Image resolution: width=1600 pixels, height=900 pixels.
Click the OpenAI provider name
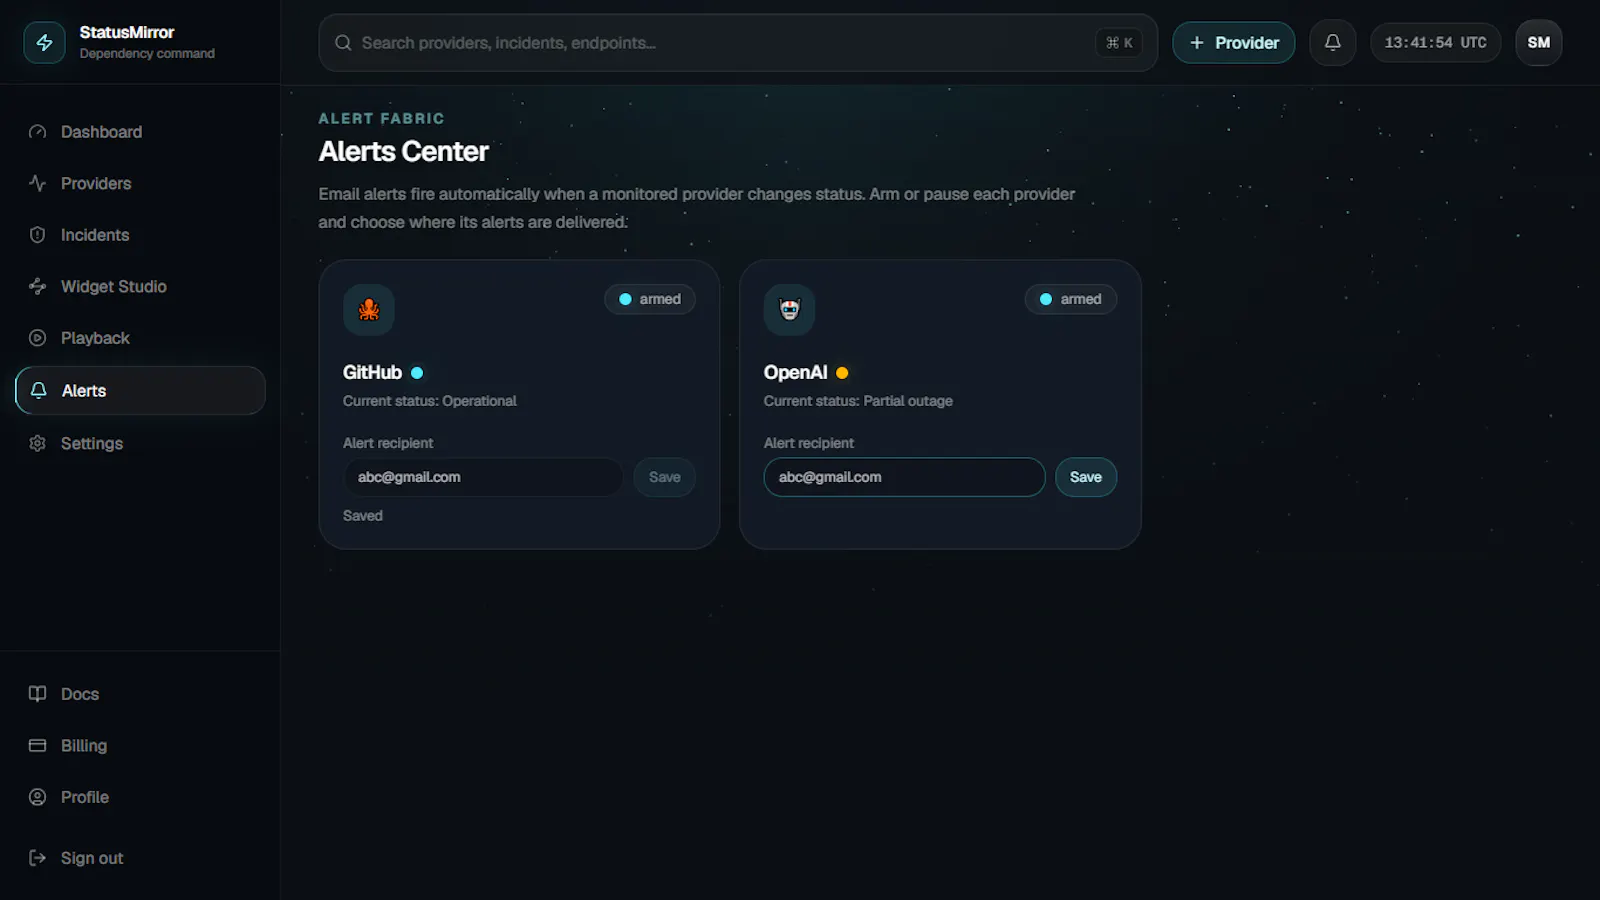pos(795,373)
